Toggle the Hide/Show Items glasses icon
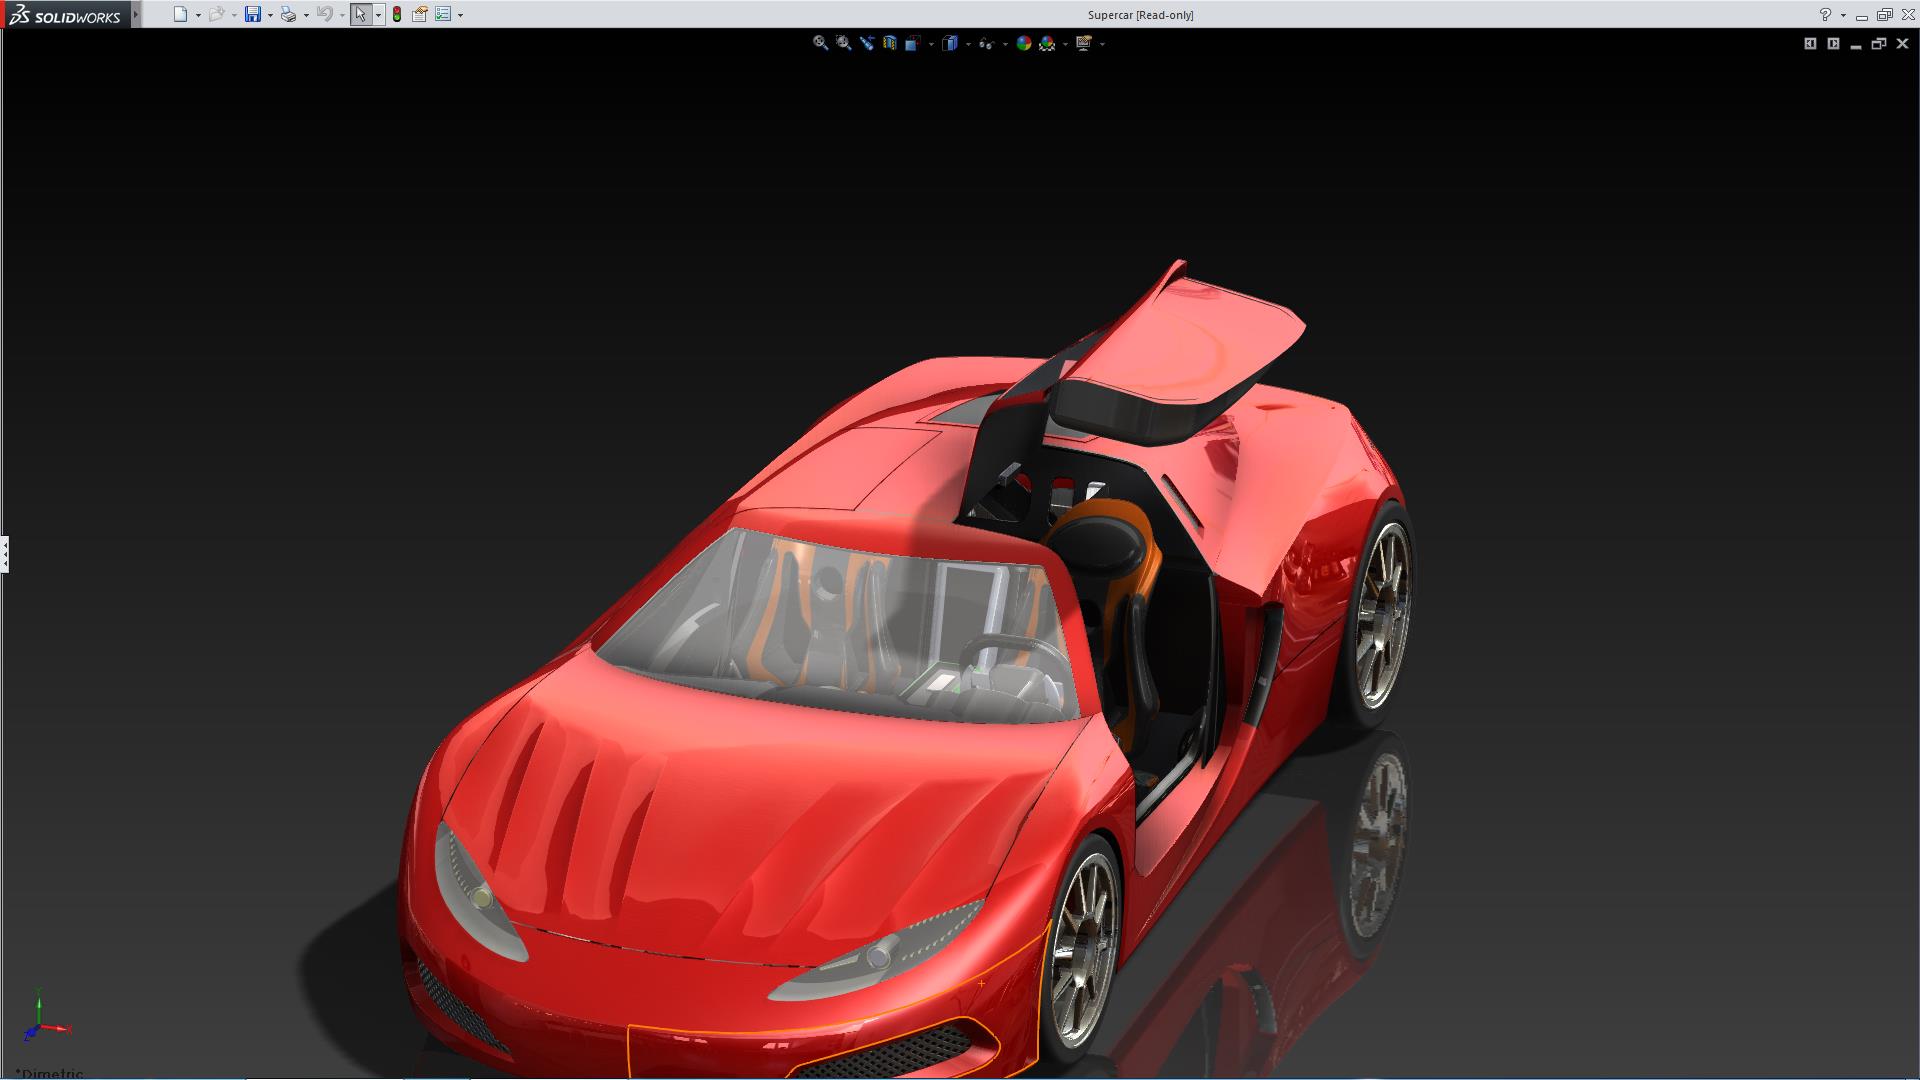Viewport: 1920px width, 1080px height. point(986,43)
